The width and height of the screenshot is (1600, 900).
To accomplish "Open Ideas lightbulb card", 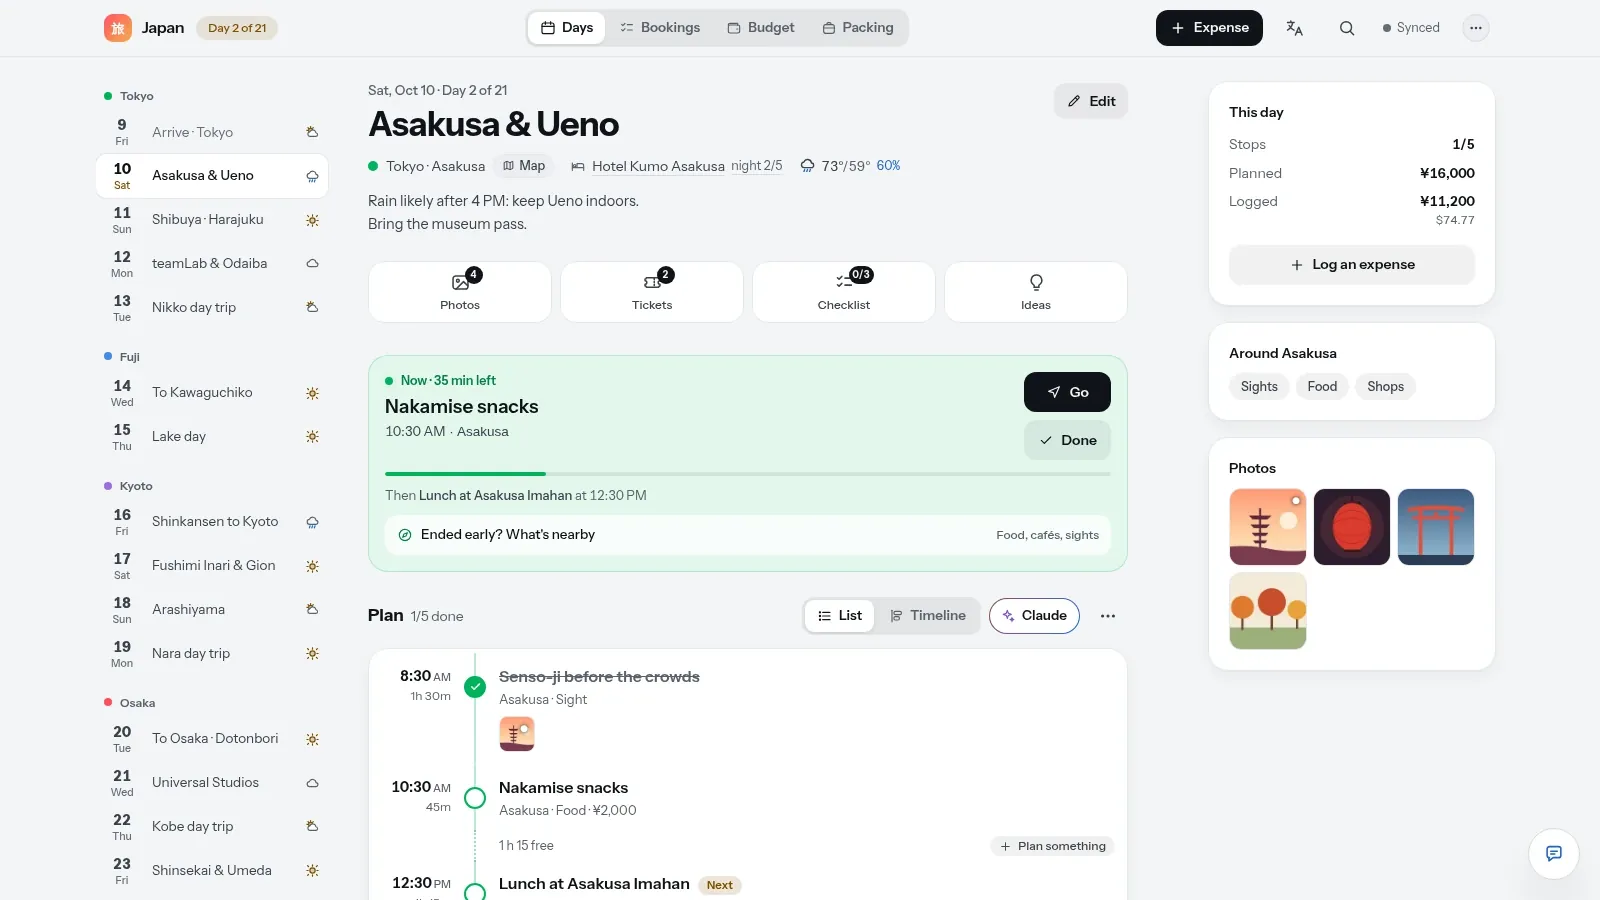I will [x=1036, y=292].
